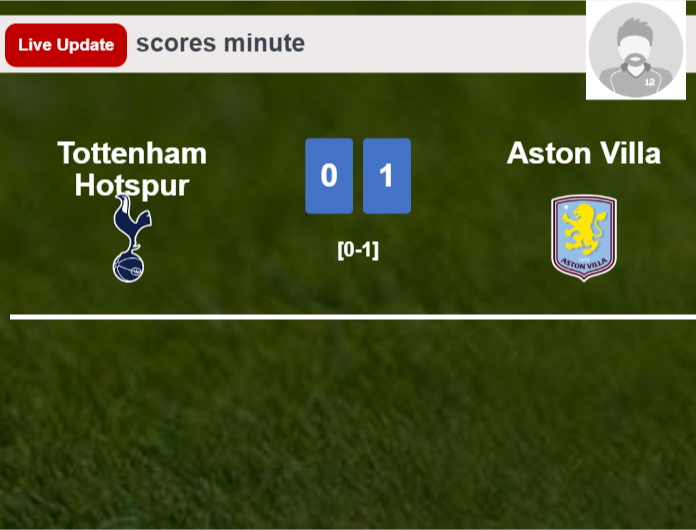Click the Aston Villa team name
Image resolution: width=696 pixels, height=530 pixels.
pos(584,153)
